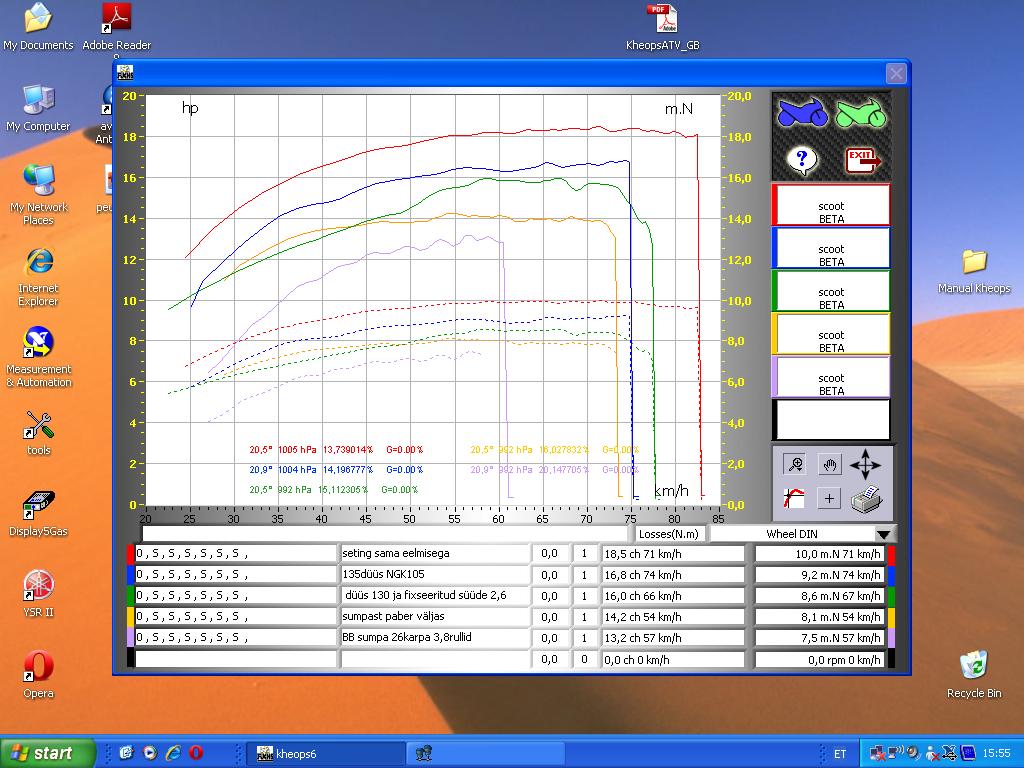Open the My Computer desktop icon

point(38,108)
